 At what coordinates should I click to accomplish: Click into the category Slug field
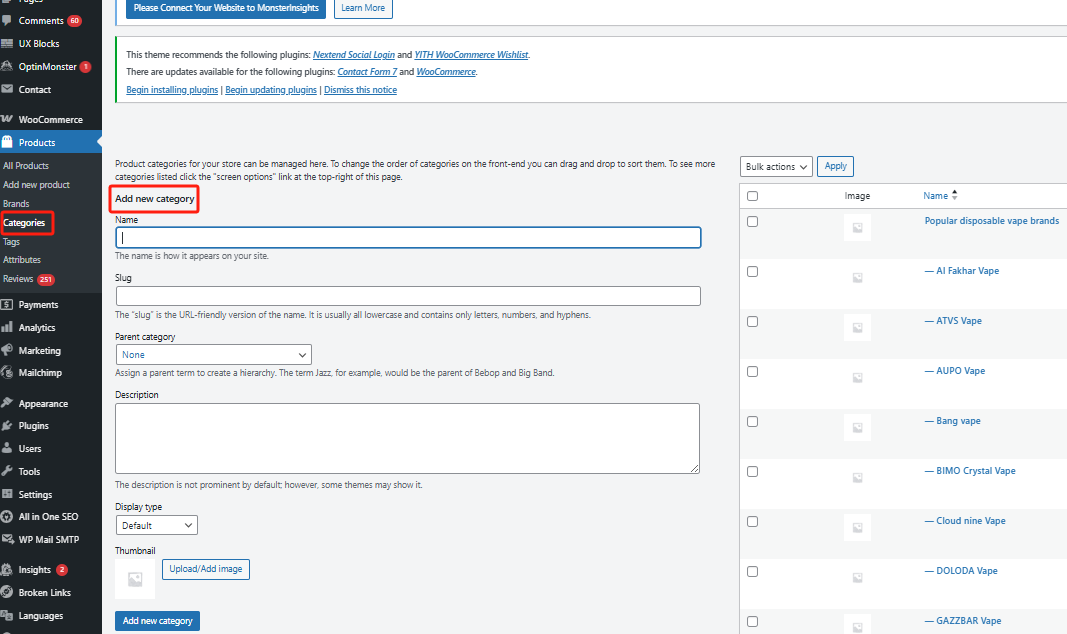(x=408, y=296)
